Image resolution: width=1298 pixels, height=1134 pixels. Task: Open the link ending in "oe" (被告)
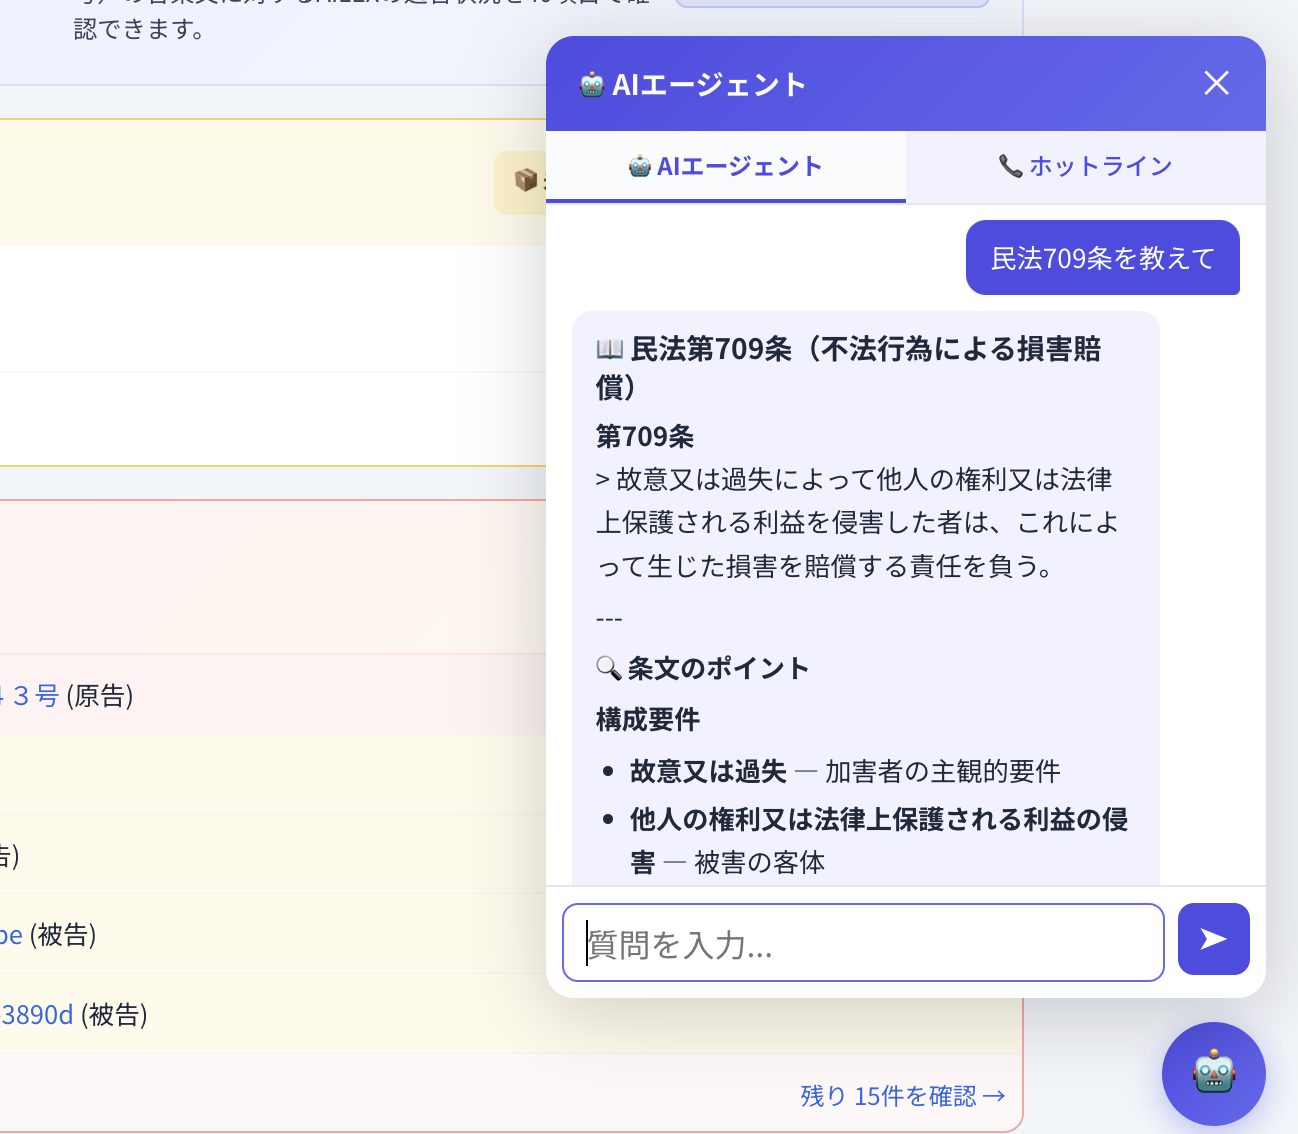[x=11, y=936]
